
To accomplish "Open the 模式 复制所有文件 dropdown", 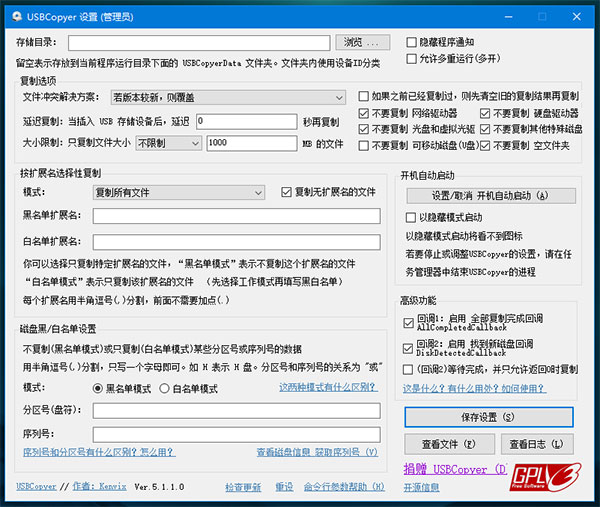I will tap(179, 193).
